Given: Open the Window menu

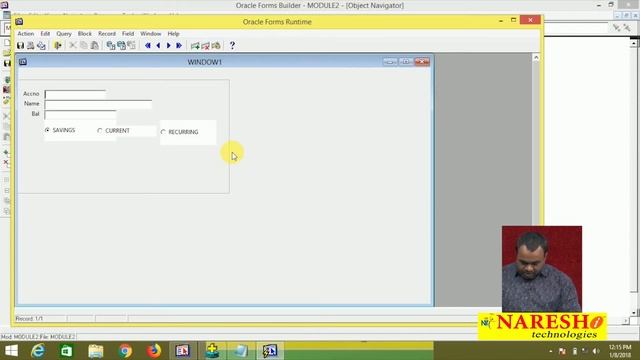Looking at the screenshot, I should [151, 33].
